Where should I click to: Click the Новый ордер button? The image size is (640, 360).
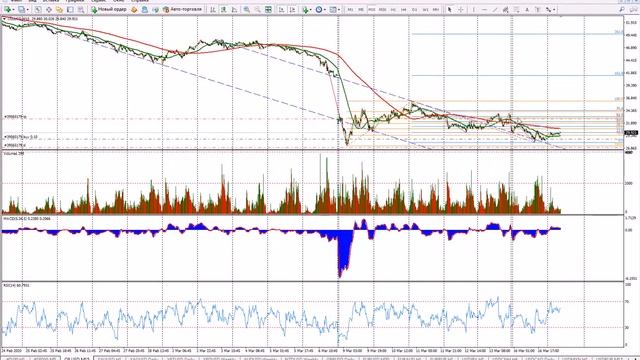click(x=109, y=9)
